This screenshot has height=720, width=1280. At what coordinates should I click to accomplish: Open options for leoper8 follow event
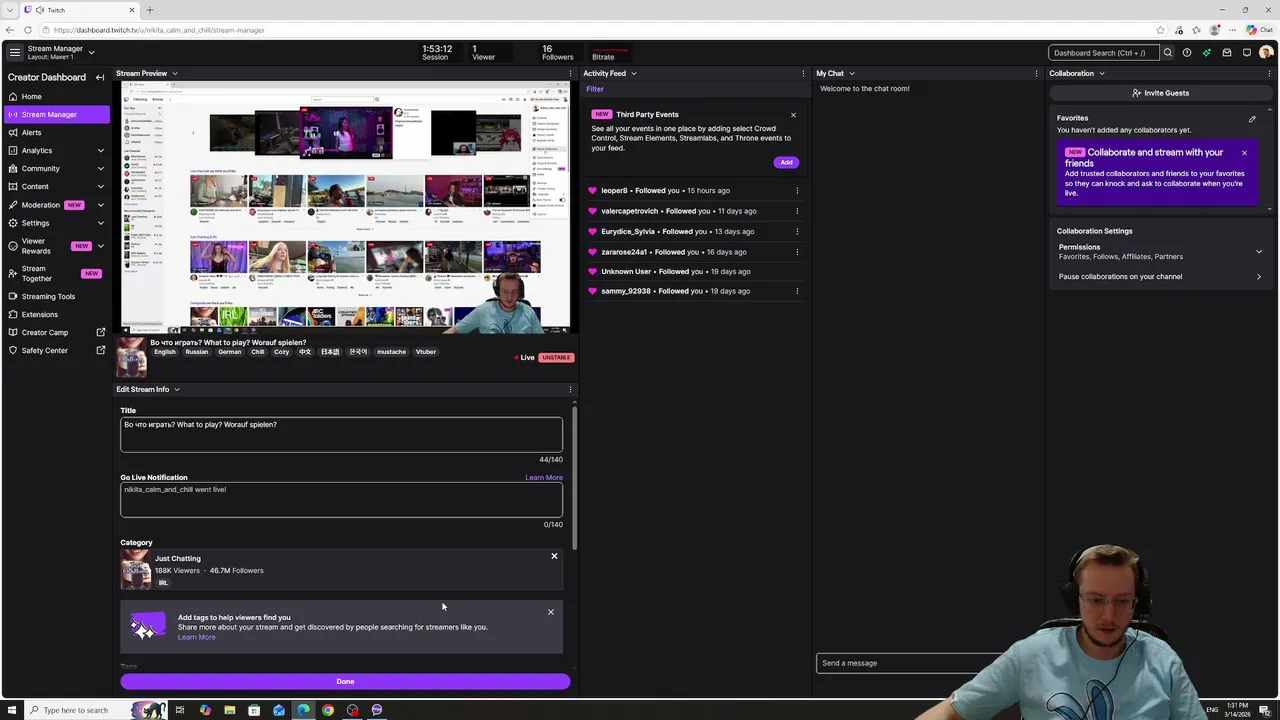click(797, 190)
